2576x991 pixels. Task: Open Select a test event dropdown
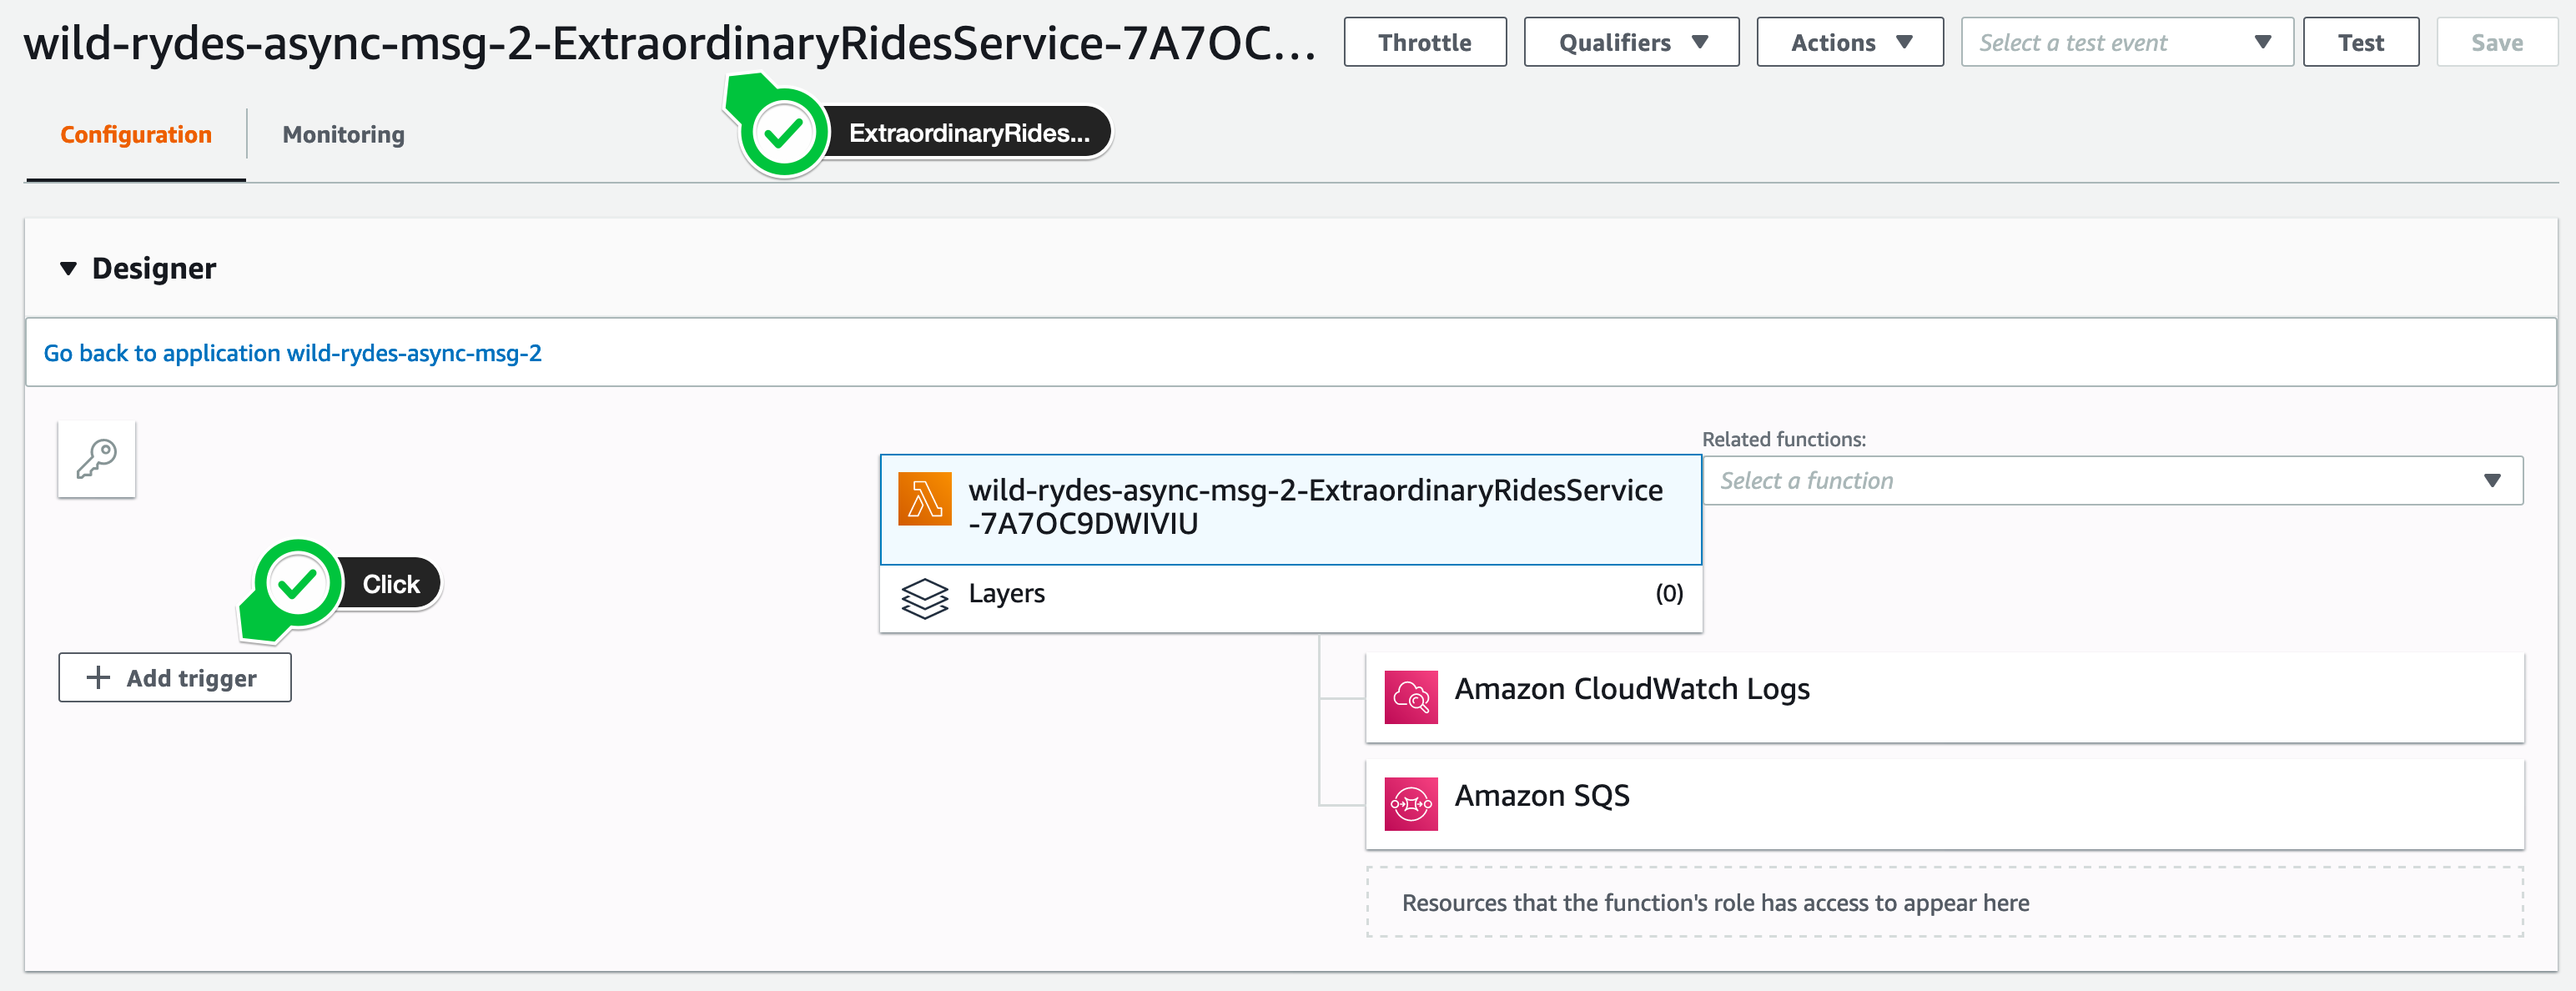(2126, 42)
